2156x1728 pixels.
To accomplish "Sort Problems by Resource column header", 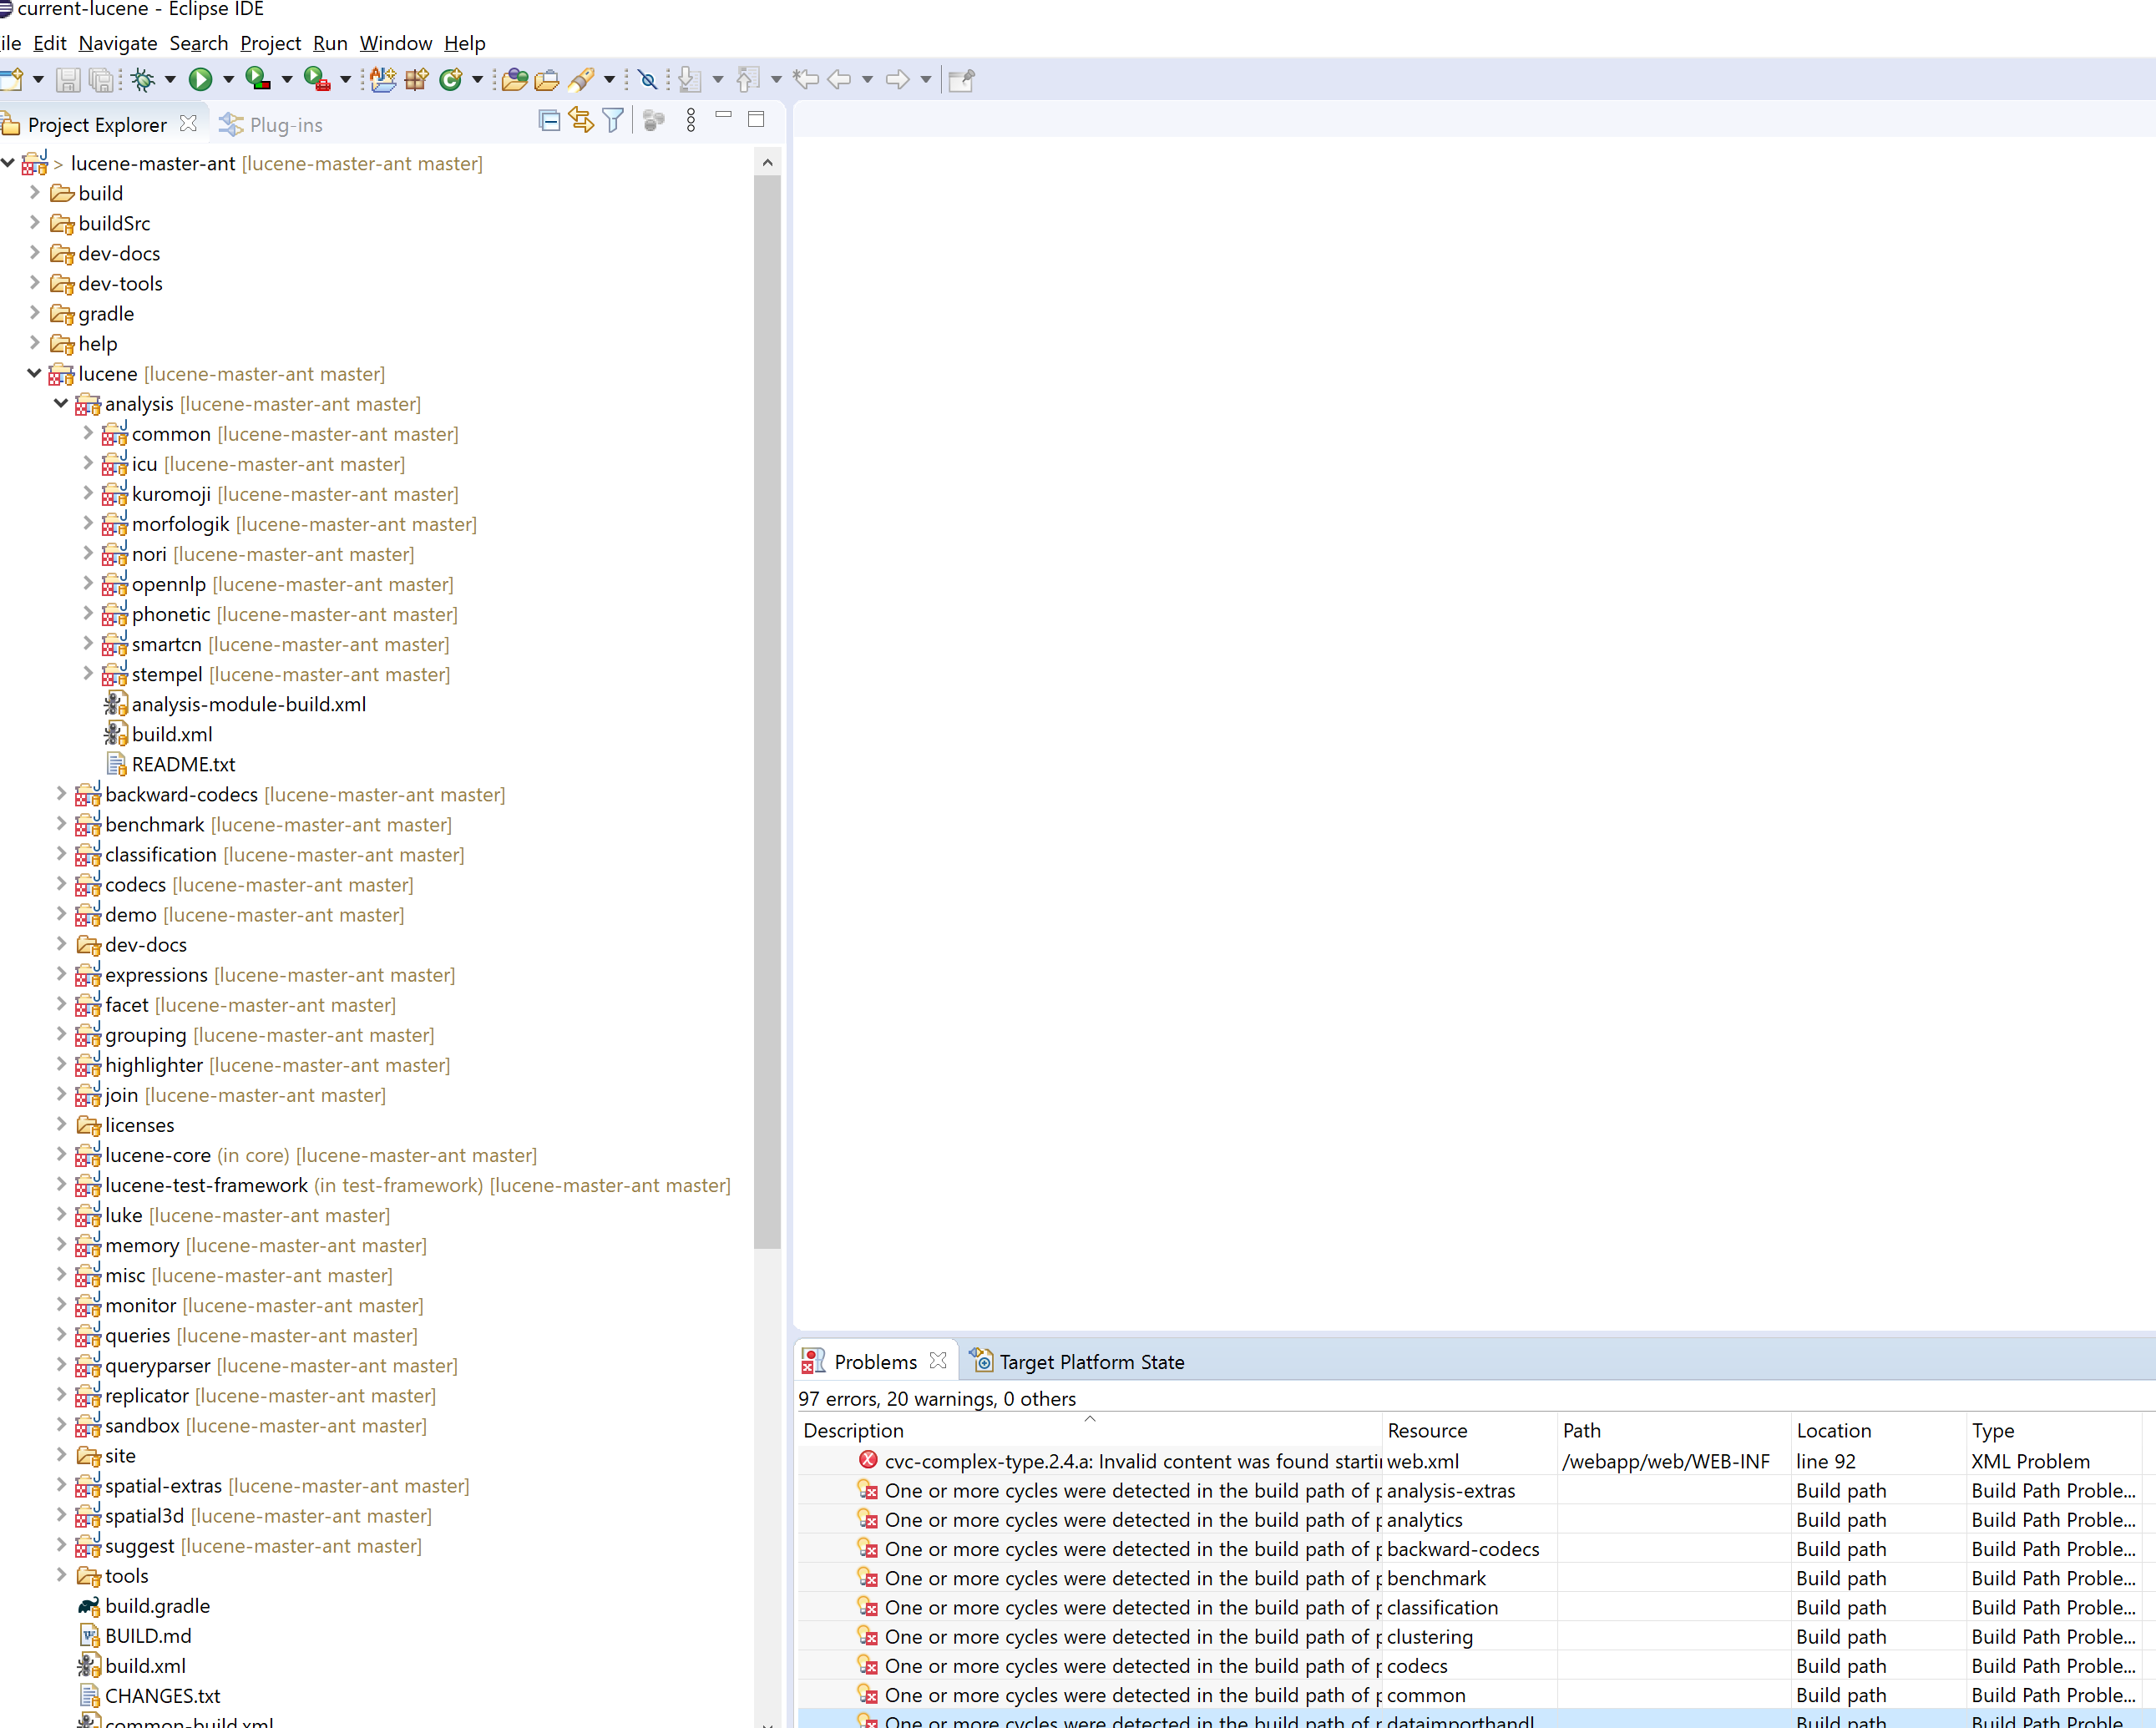I will click(x=1469, y=1430).
